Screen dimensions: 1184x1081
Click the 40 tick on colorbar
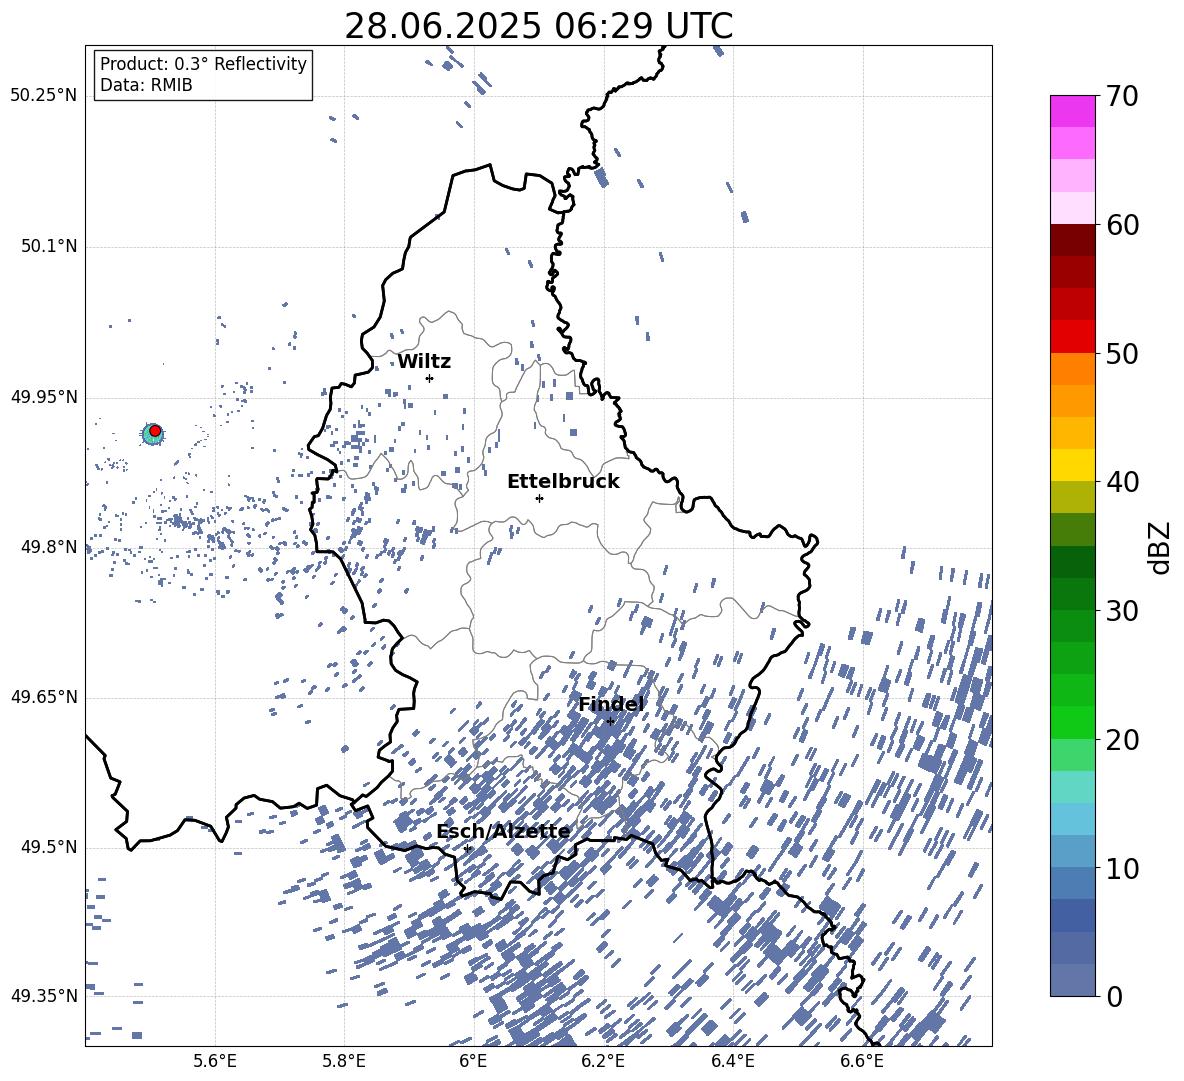1122,482
